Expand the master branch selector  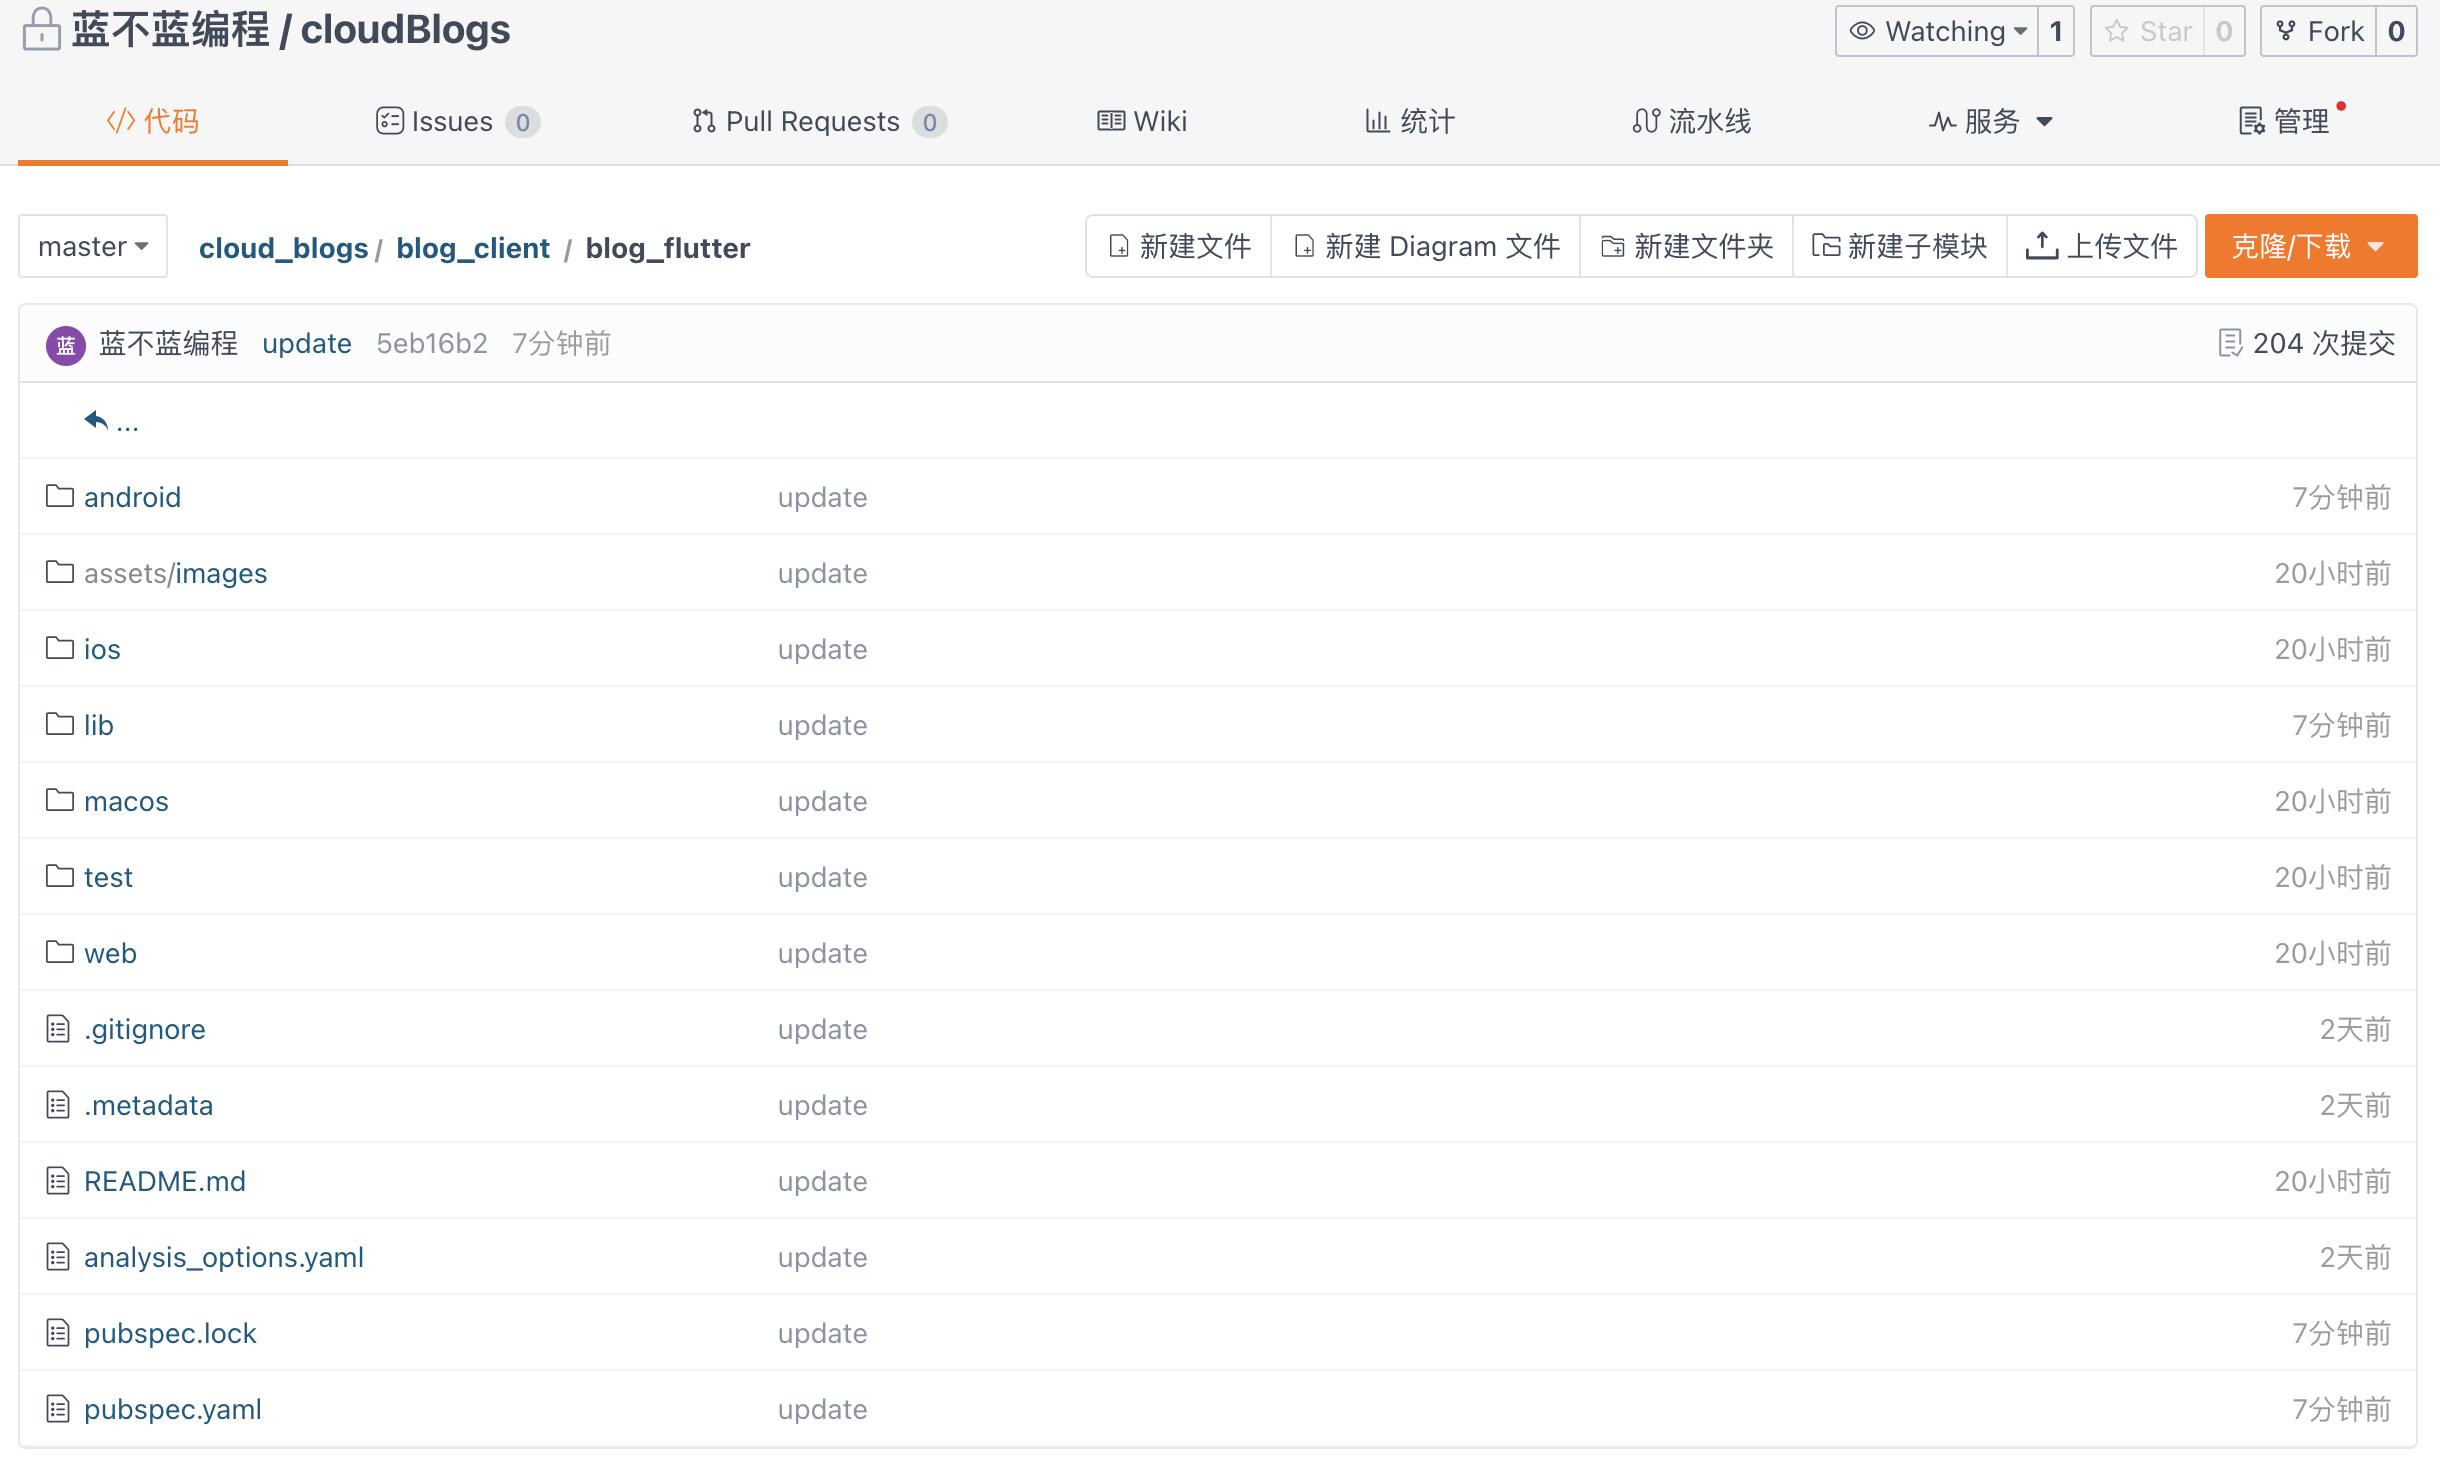(93, 246)
